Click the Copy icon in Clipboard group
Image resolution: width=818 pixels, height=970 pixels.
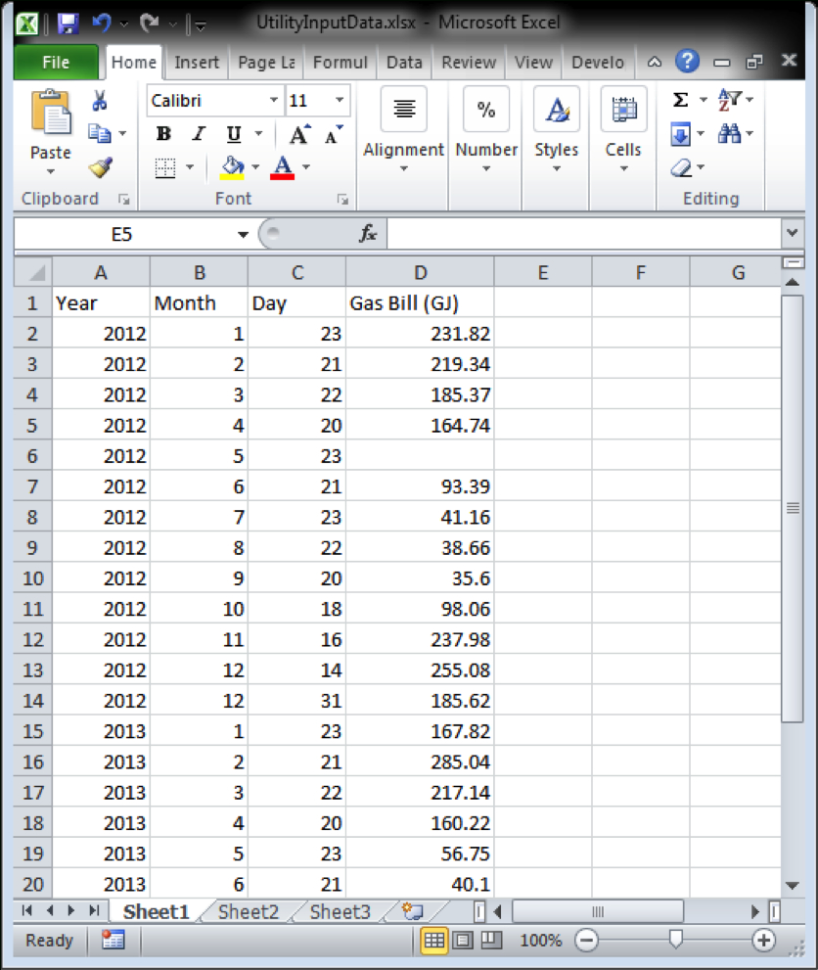(x=98, y=133)
